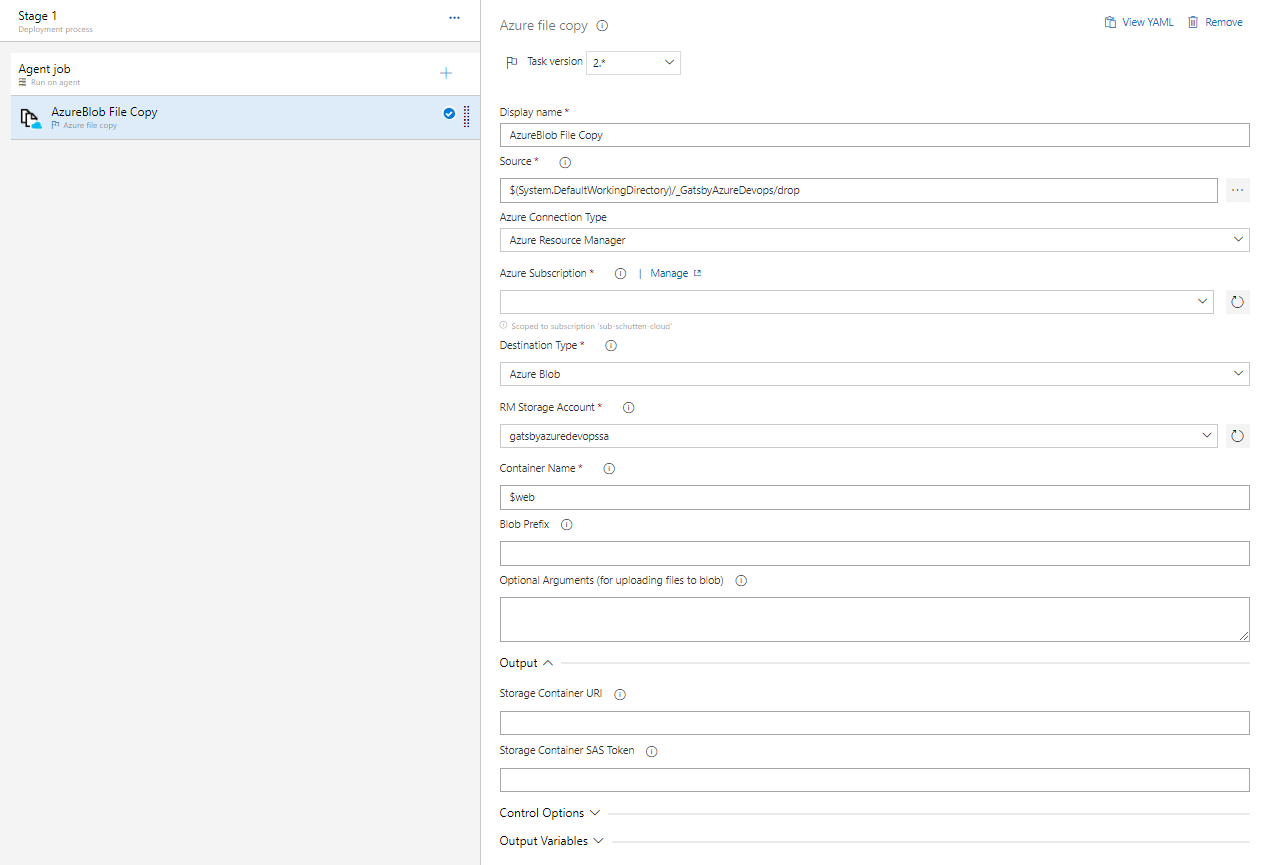Screen dimensions: 1271x865
Task: Click the info icon beside Azure file copy title
Action: [x=602, y=26]
